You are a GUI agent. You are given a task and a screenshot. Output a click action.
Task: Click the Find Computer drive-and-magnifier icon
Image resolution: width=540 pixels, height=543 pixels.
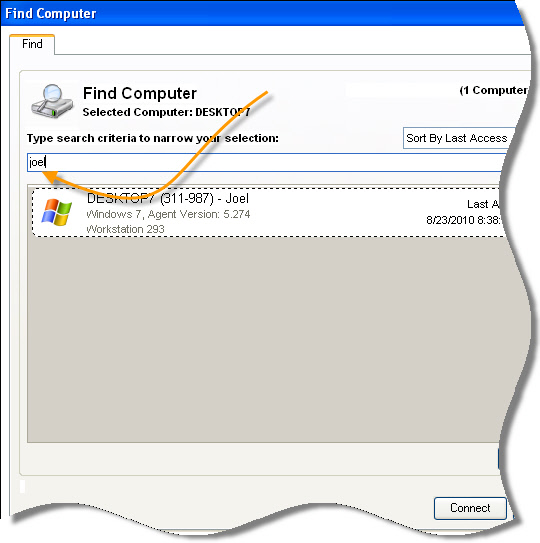point(52,101)
